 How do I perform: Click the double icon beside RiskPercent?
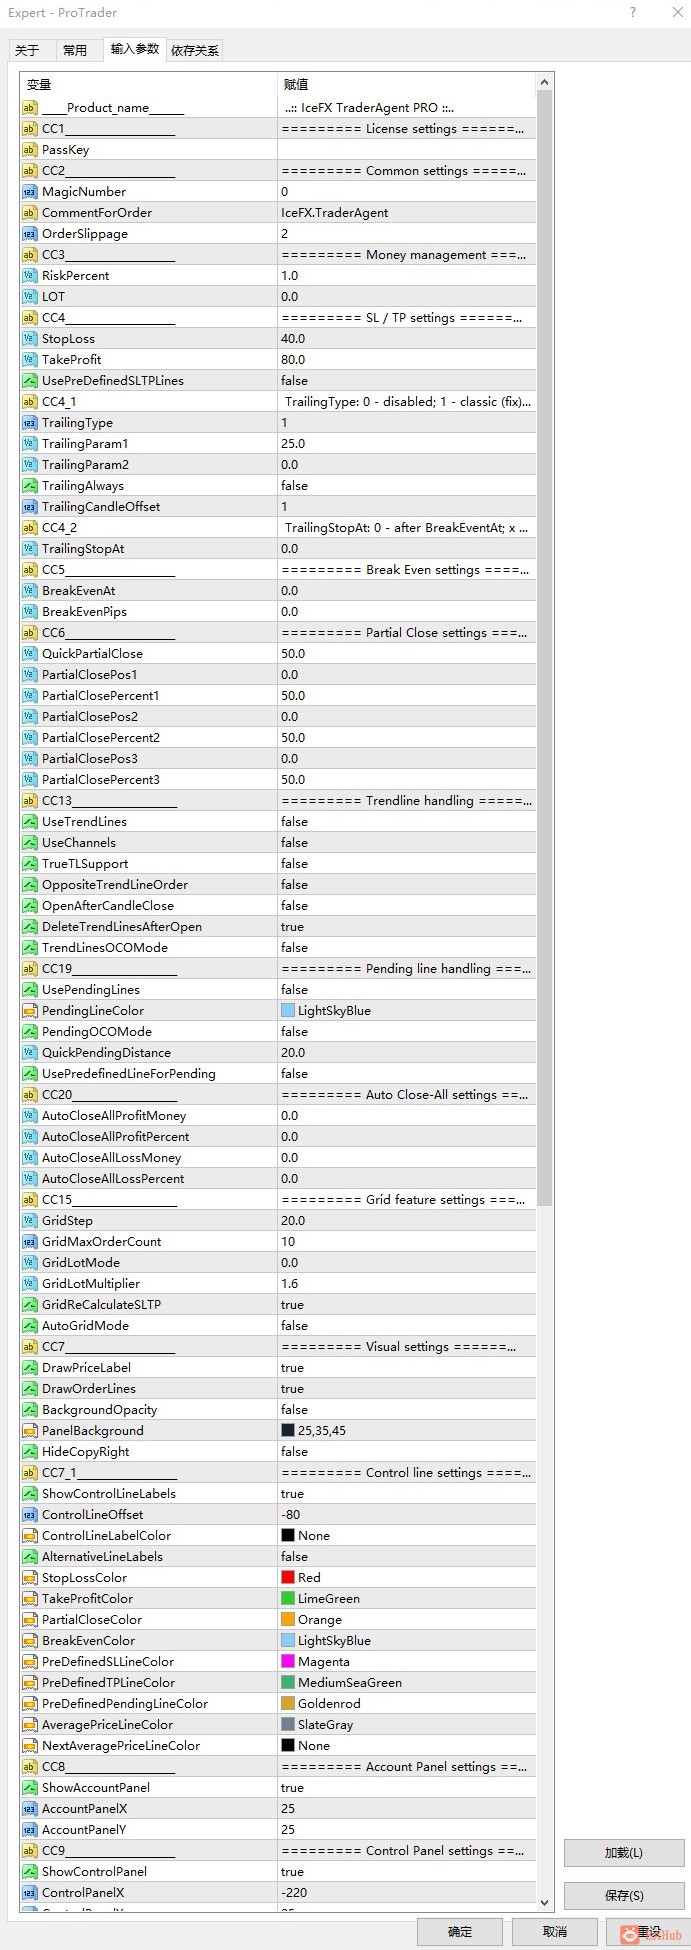point(29,276)
